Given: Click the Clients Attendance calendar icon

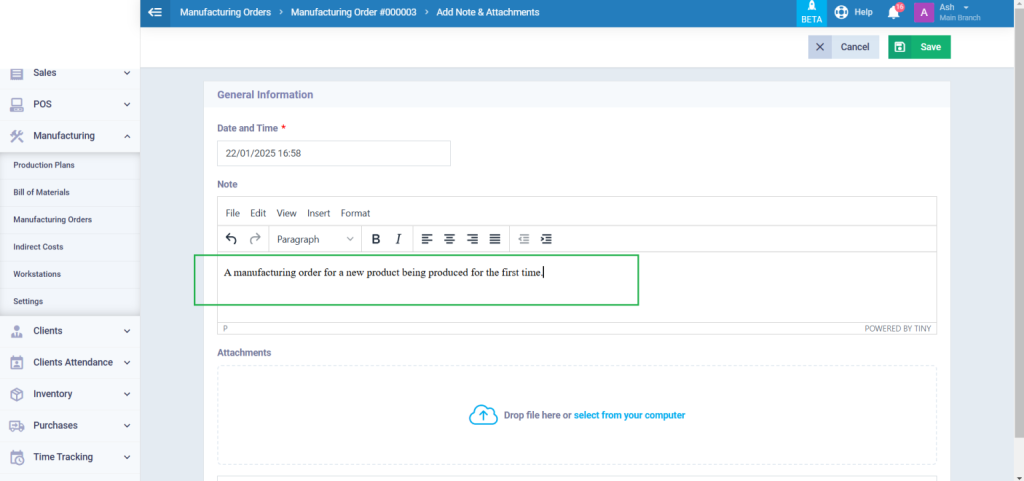Looking at the screenshot, I should (17, 362).
